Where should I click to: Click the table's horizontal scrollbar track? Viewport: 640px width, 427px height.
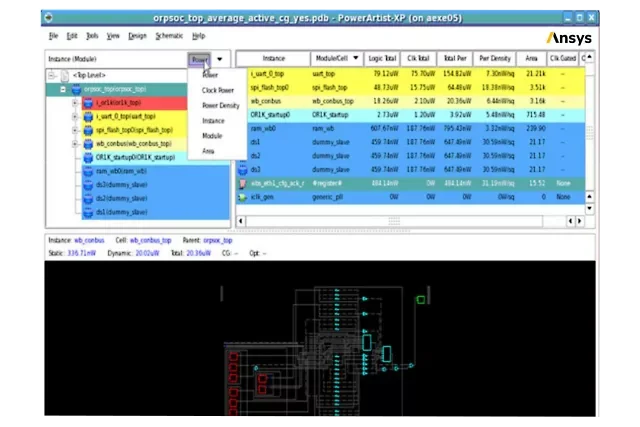click(x=394, y=221)
